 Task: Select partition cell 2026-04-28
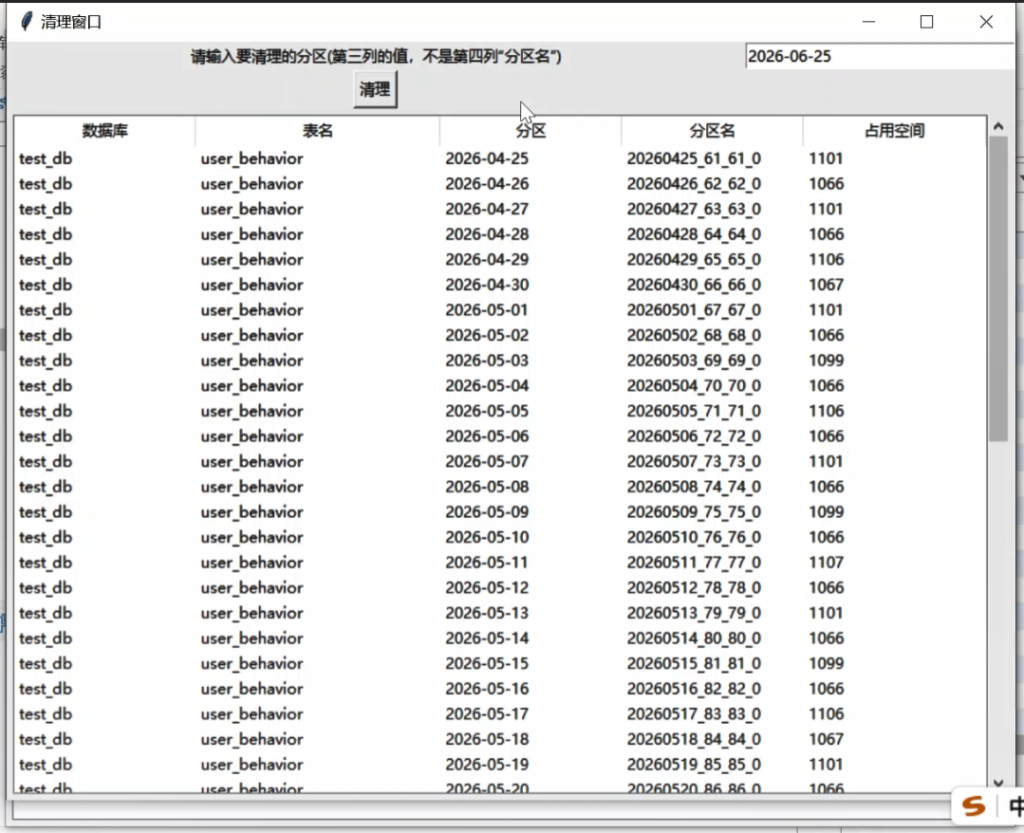click(487, 234)
